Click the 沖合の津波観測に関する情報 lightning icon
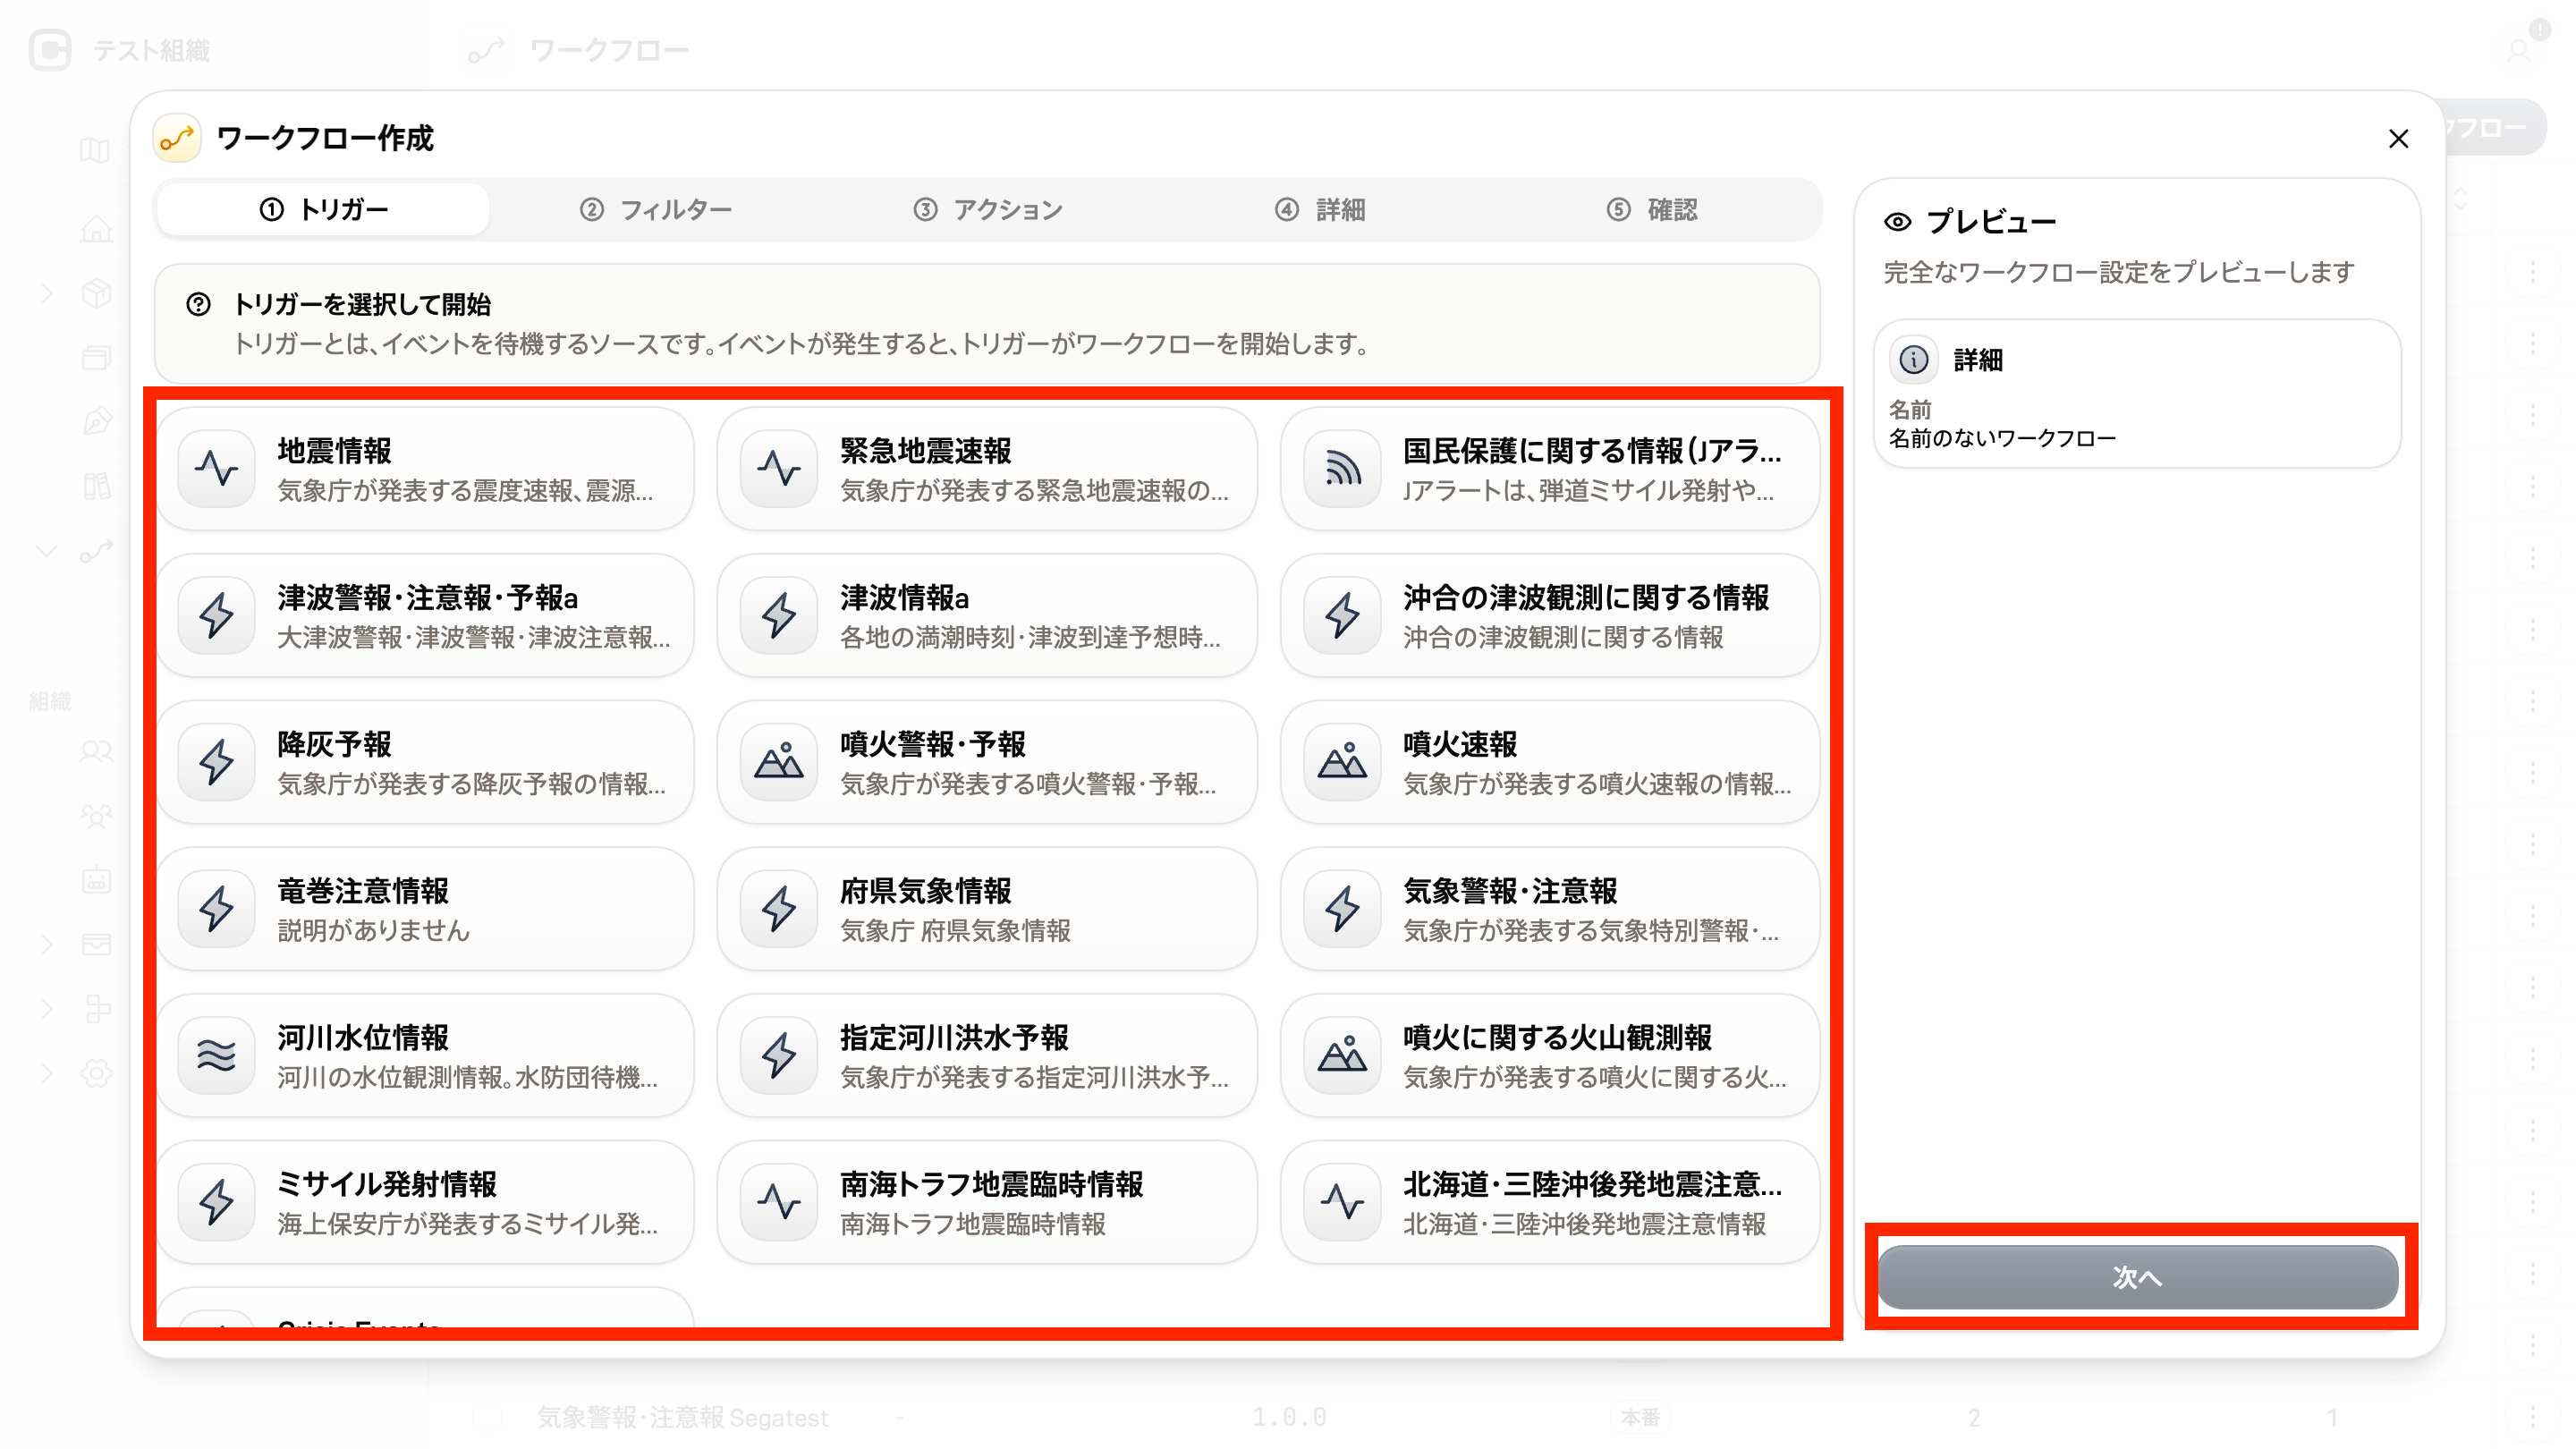The height and width of the screenshot is (1449, 2576). (x=1342, y=615)
